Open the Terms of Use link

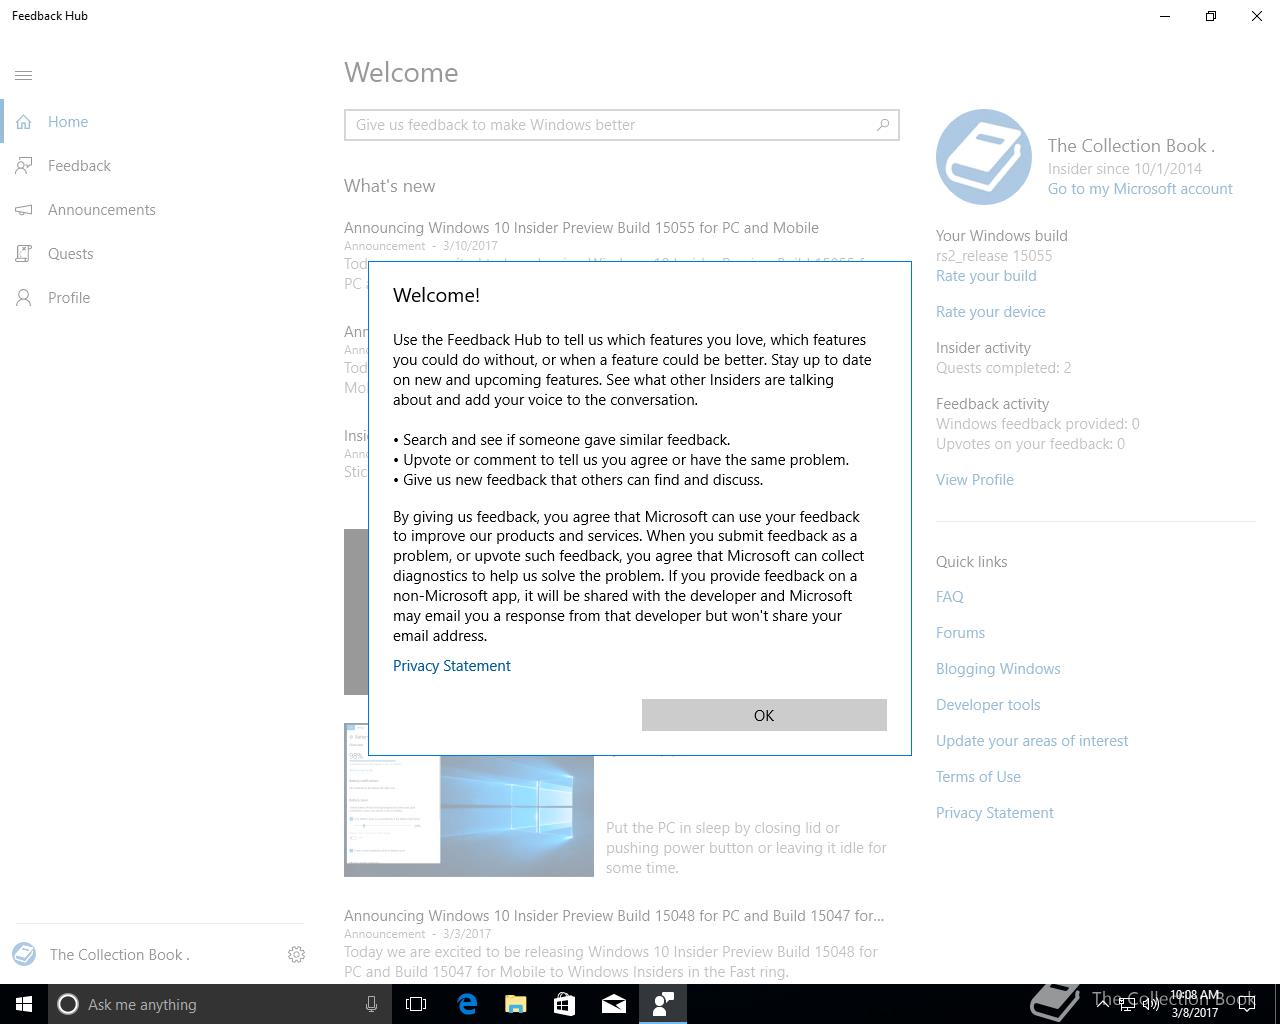coord(978,777)
